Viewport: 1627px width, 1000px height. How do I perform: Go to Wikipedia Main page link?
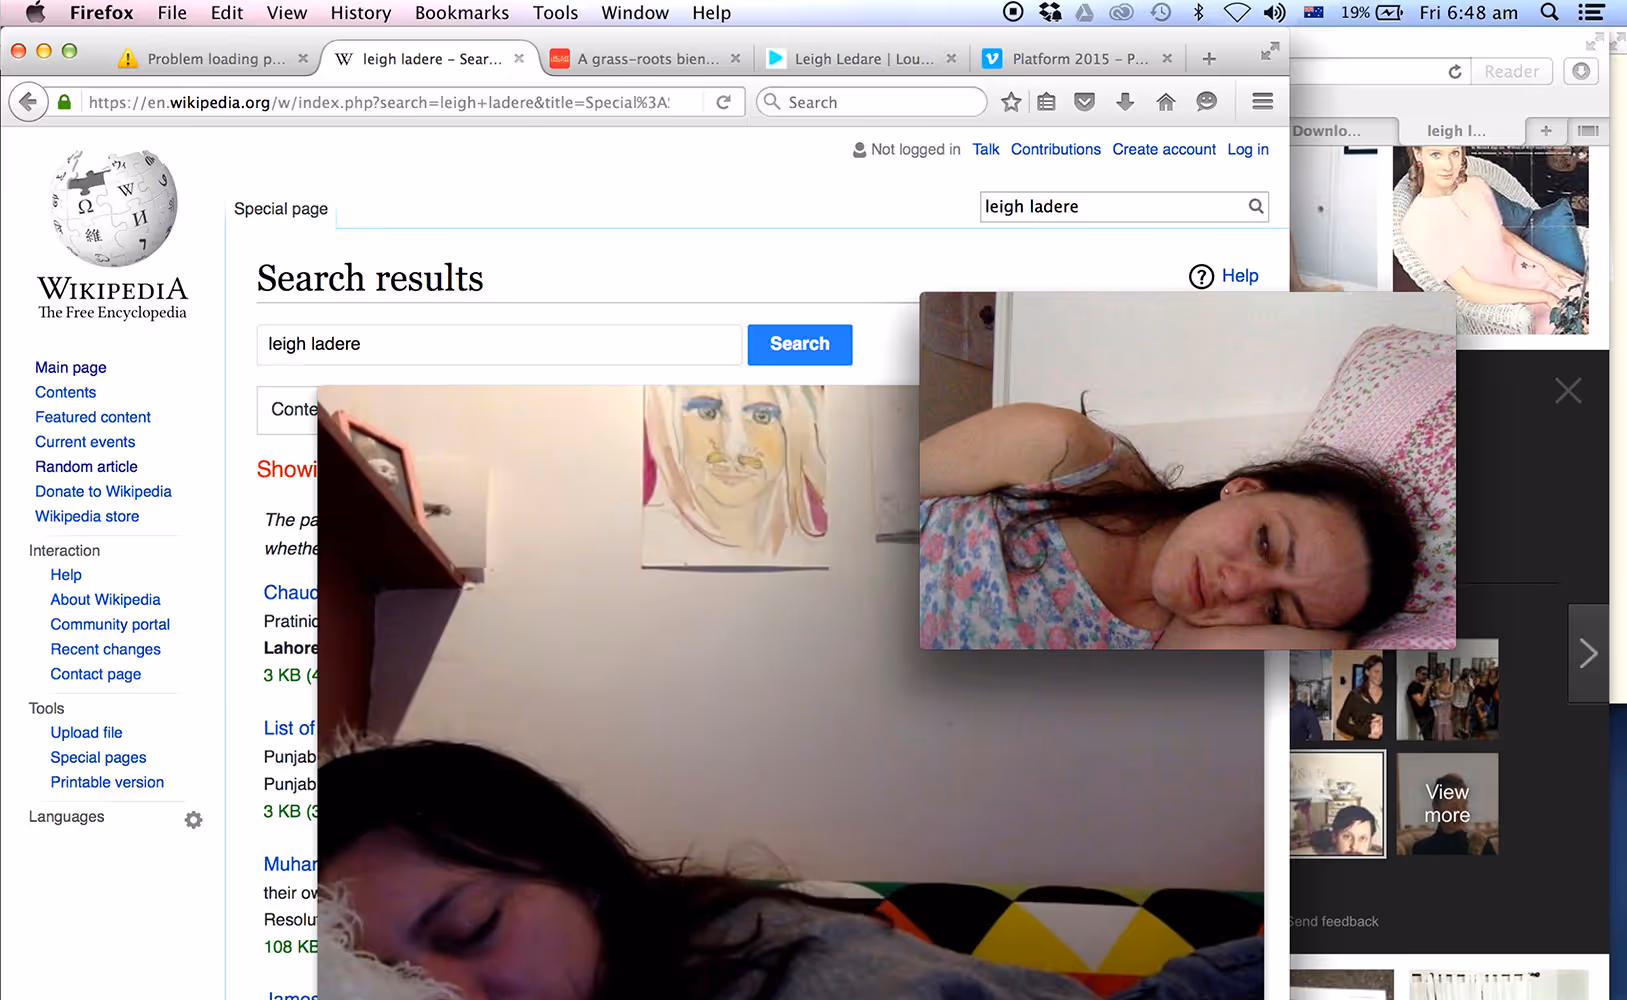(x=71, y=367)
